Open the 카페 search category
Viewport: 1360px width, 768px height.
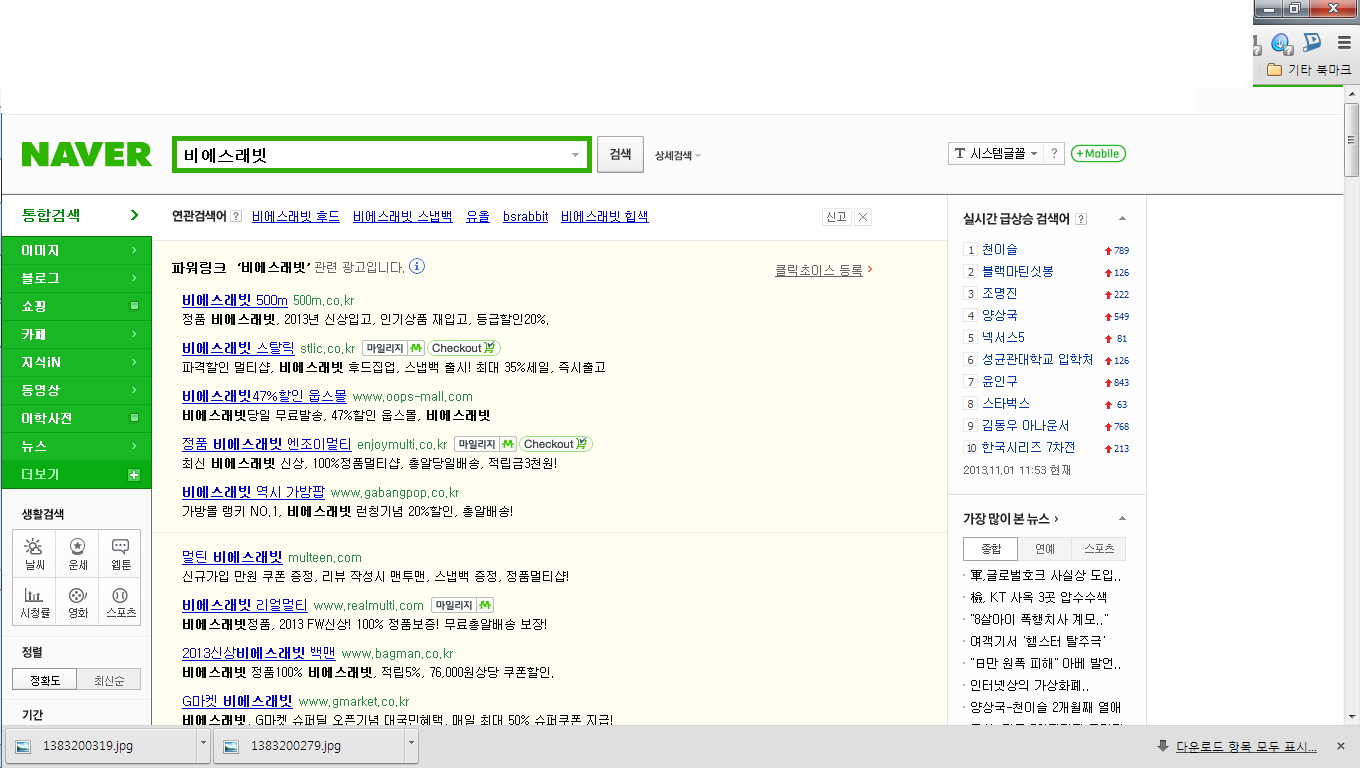coord(76,334)
